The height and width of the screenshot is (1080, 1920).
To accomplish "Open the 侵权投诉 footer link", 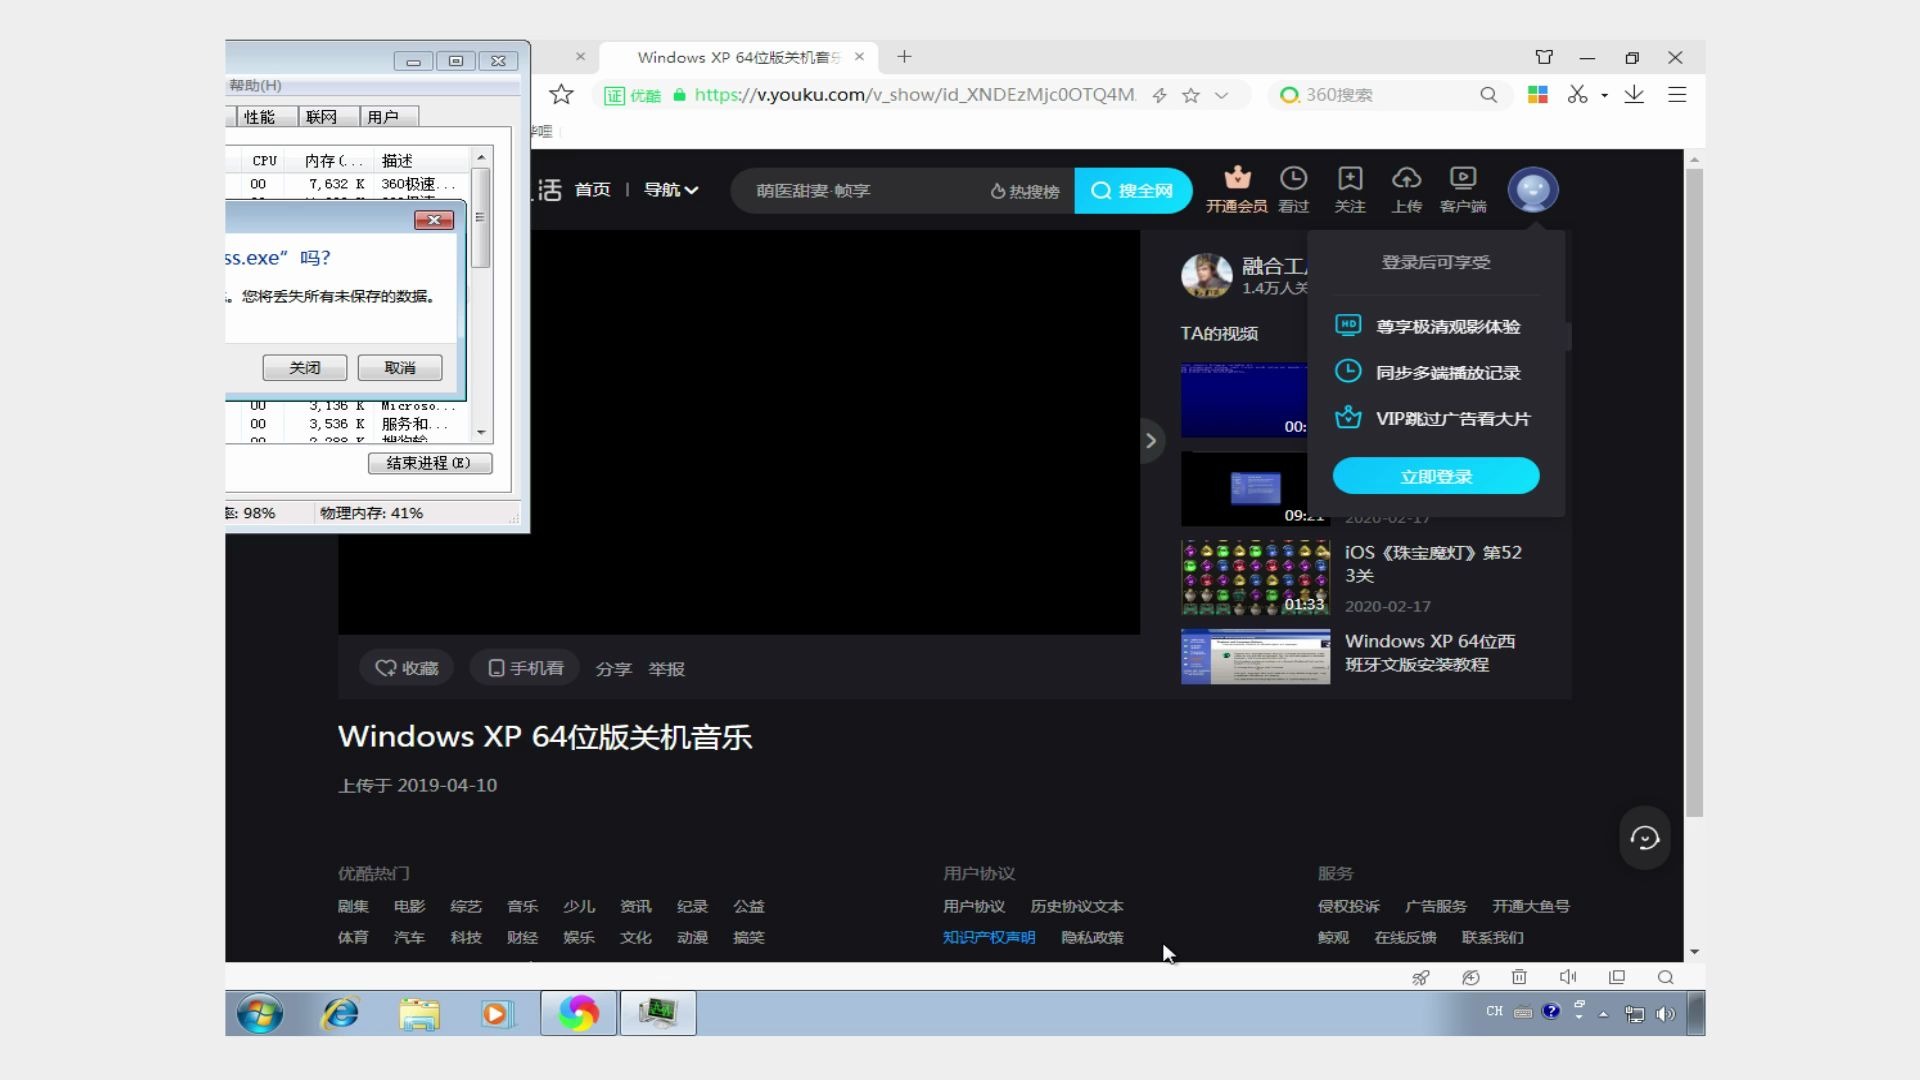I will click(1348, 906).
